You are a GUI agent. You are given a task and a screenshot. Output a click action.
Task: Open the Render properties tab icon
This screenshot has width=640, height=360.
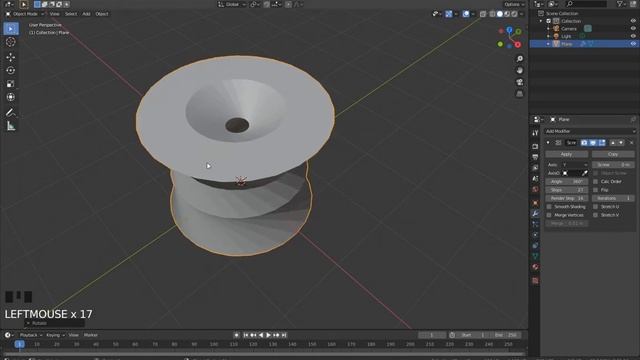coord(536,147)
